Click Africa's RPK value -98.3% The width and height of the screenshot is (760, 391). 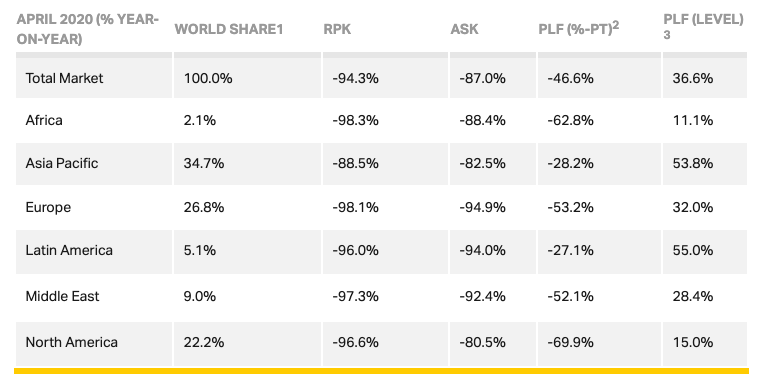[355, 120]
